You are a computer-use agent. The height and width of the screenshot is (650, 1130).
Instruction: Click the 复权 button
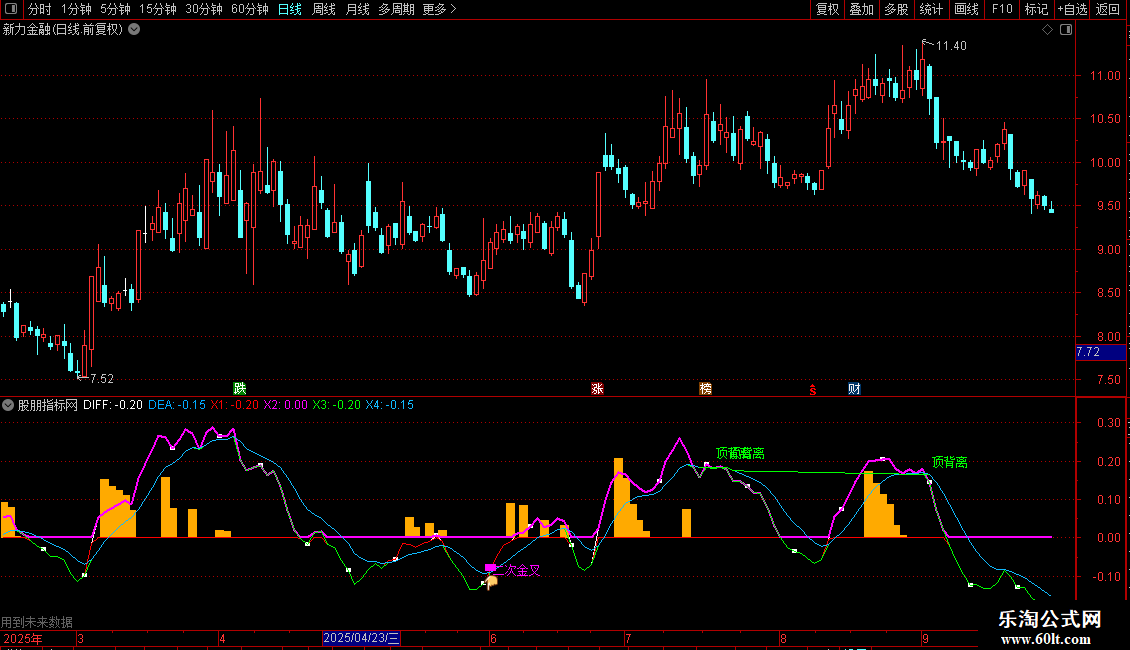click(827, 9)
